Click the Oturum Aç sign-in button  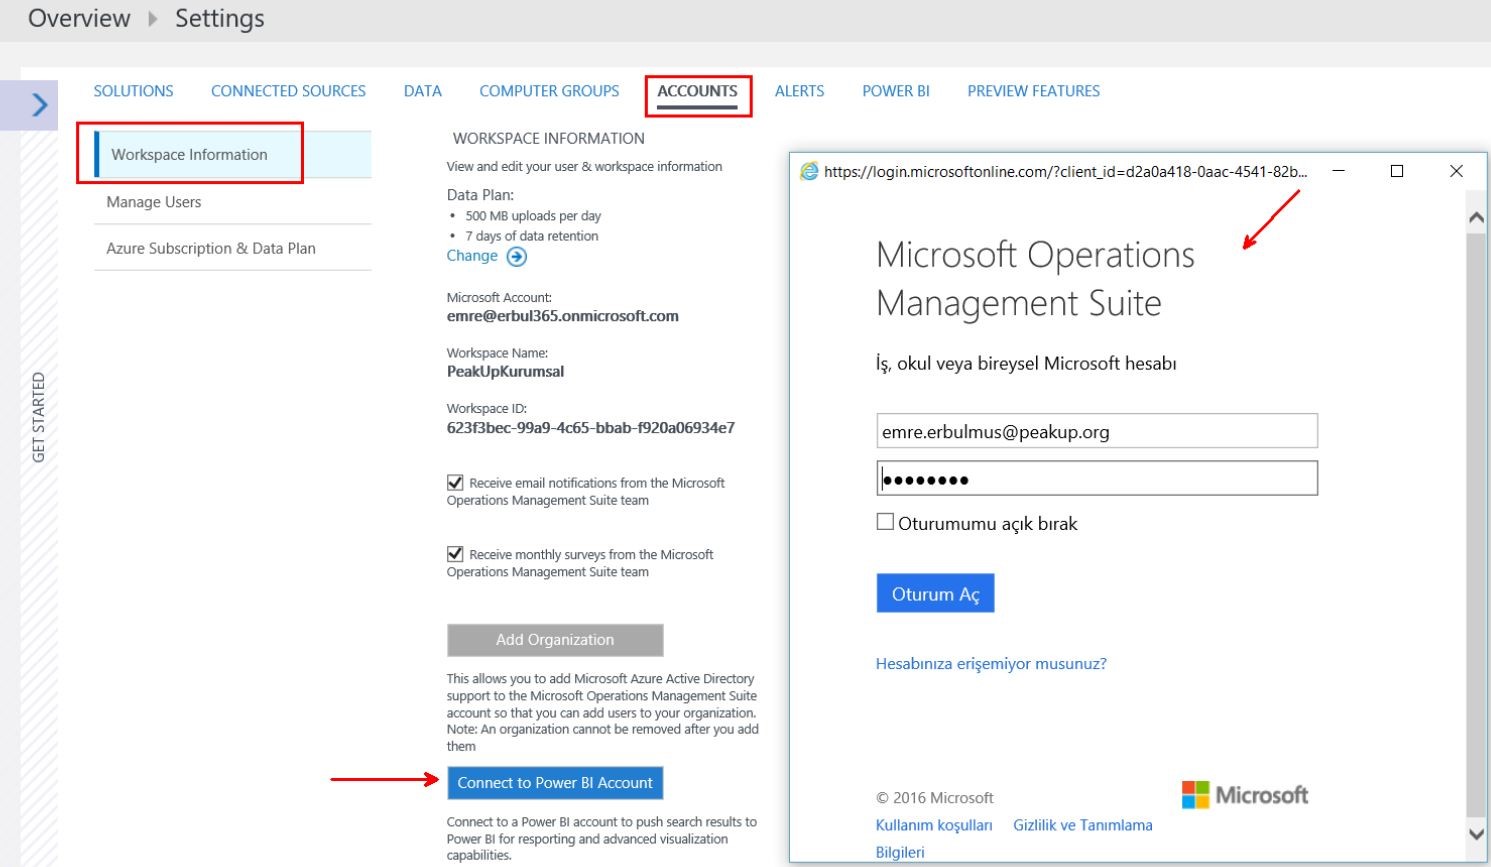(x=935, y=594)
